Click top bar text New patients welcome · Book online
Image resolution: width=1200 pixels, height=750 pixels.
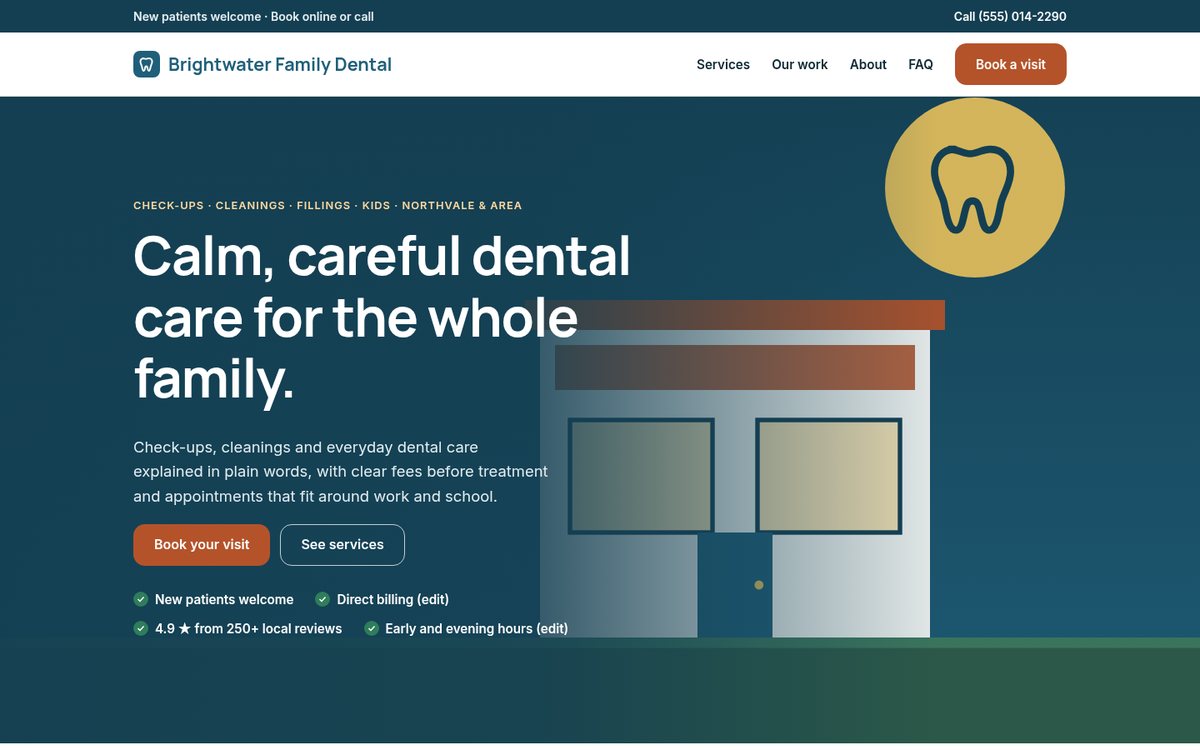click(x=253, y=16)
